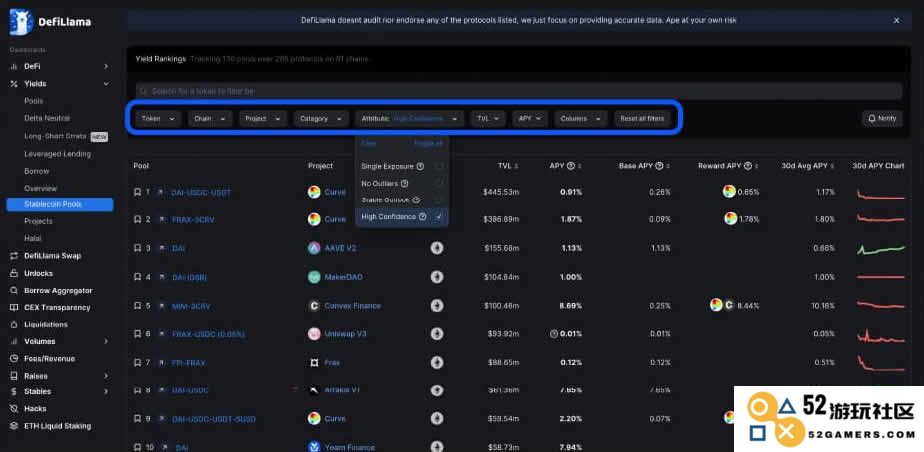This screenshot has height=452, width=924.
Task: Open the Delta Neutral page
Action: tap(47, 118)
